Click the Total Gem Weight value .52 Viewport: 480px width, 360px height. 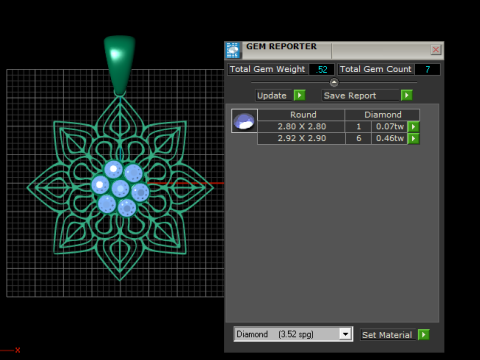click(x=322, y=69)
